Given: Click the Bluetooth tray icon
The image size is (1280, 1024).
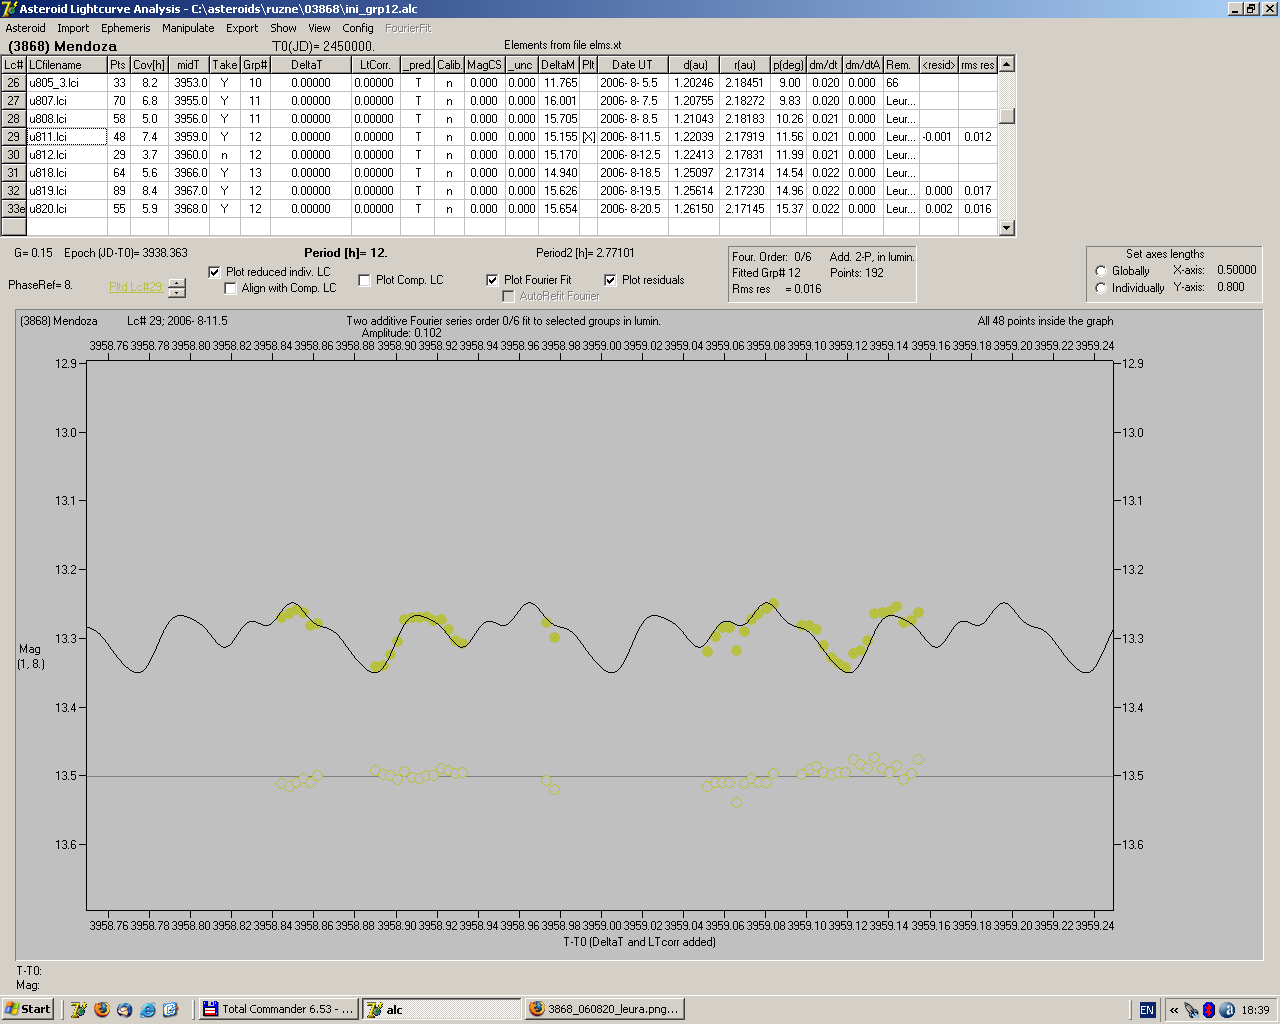Looking at the screenshot, I should (x=1208, y=1010).
